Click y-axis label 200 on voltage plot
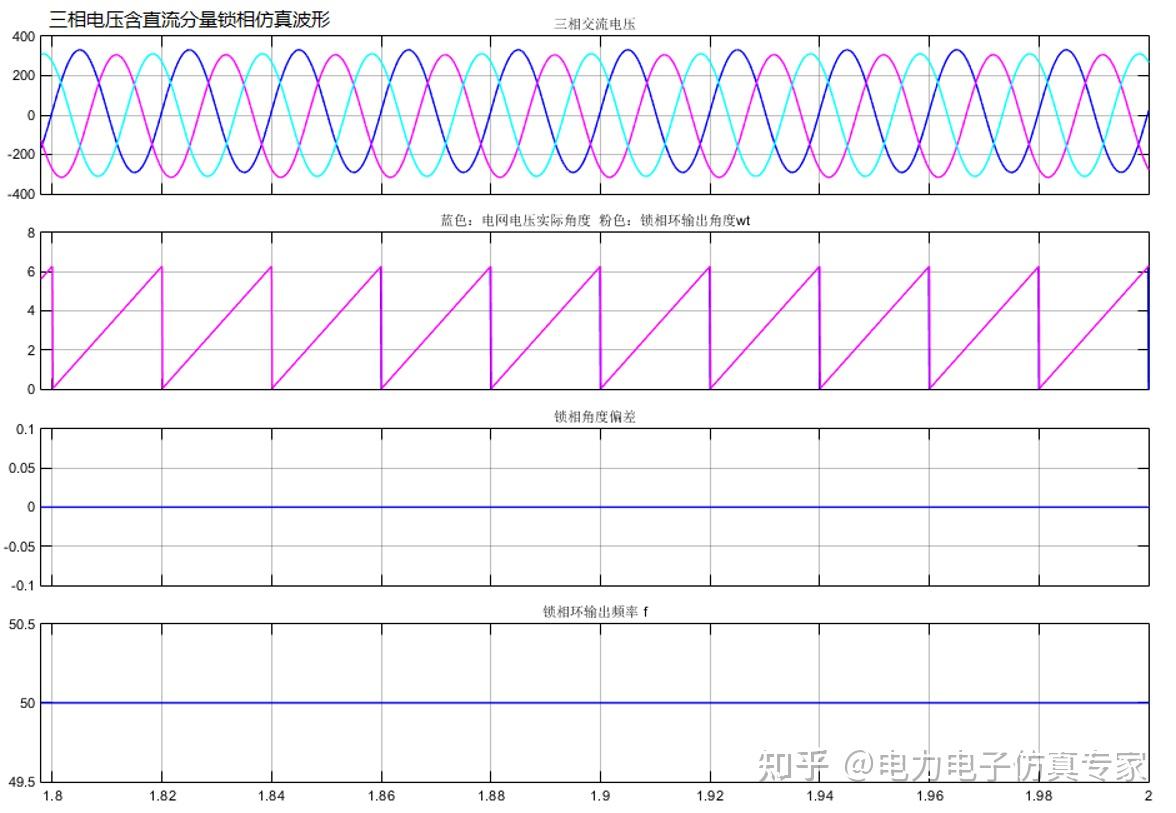 coord(23,76)
